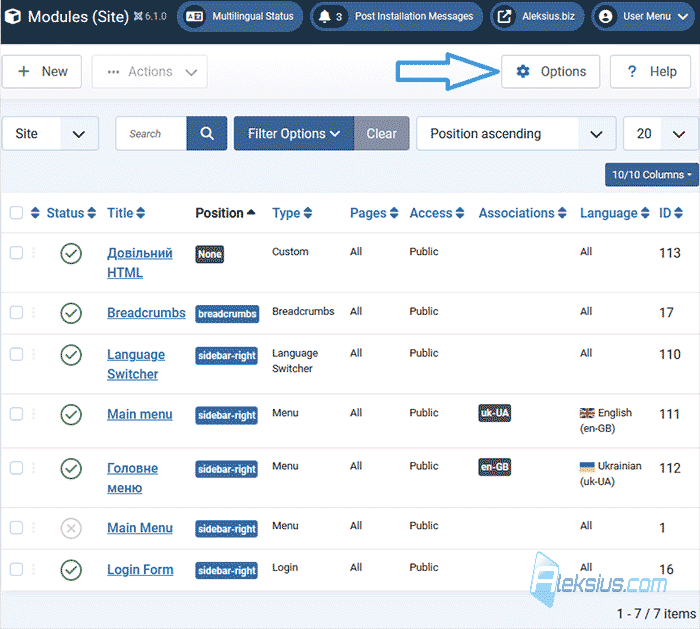Click the User Menu avatar icon
700x629 pixels.
pyautogui.click(x=605, y=17)
